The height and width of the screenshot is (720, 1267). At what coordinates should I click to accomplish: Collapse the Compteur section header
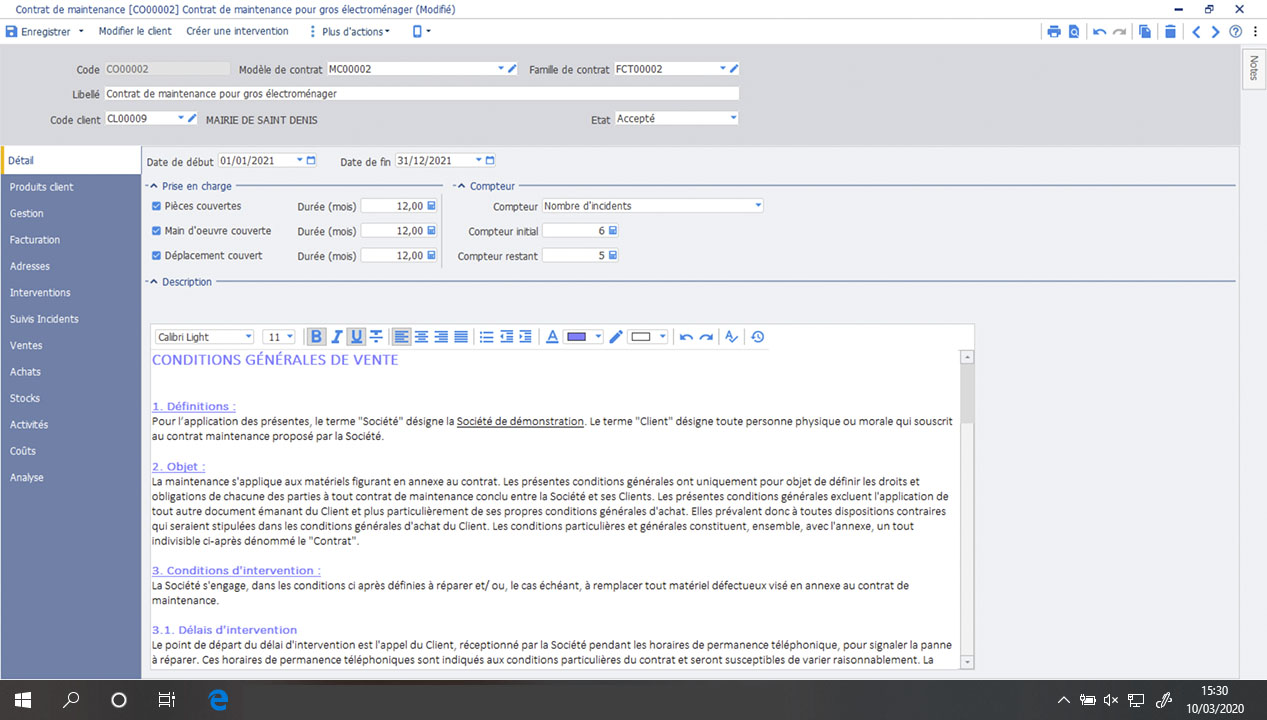pos(461,186)
